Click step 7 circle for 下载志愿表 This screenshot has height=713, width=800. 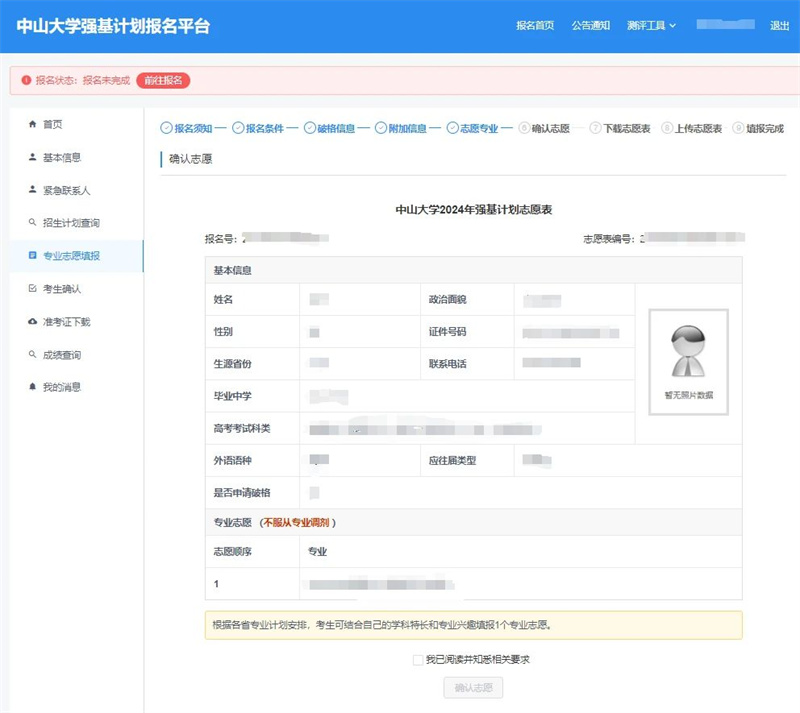tap(595, 128)
